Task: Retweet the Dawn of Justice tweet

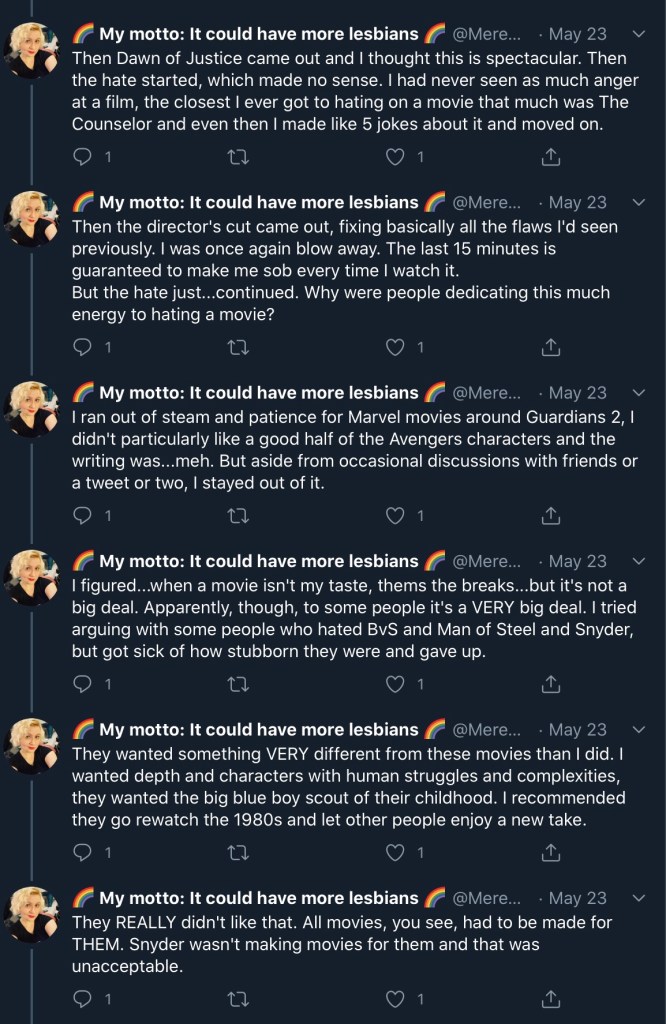Action: (x=240, y=157)
